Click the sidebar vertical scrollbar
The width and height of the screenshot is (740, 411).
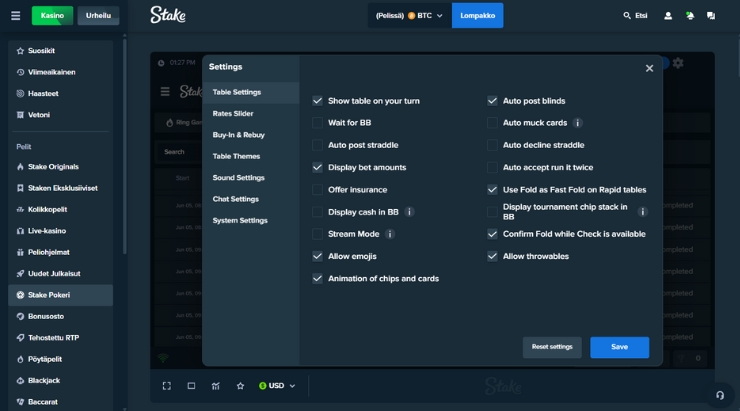coord(125,146)
